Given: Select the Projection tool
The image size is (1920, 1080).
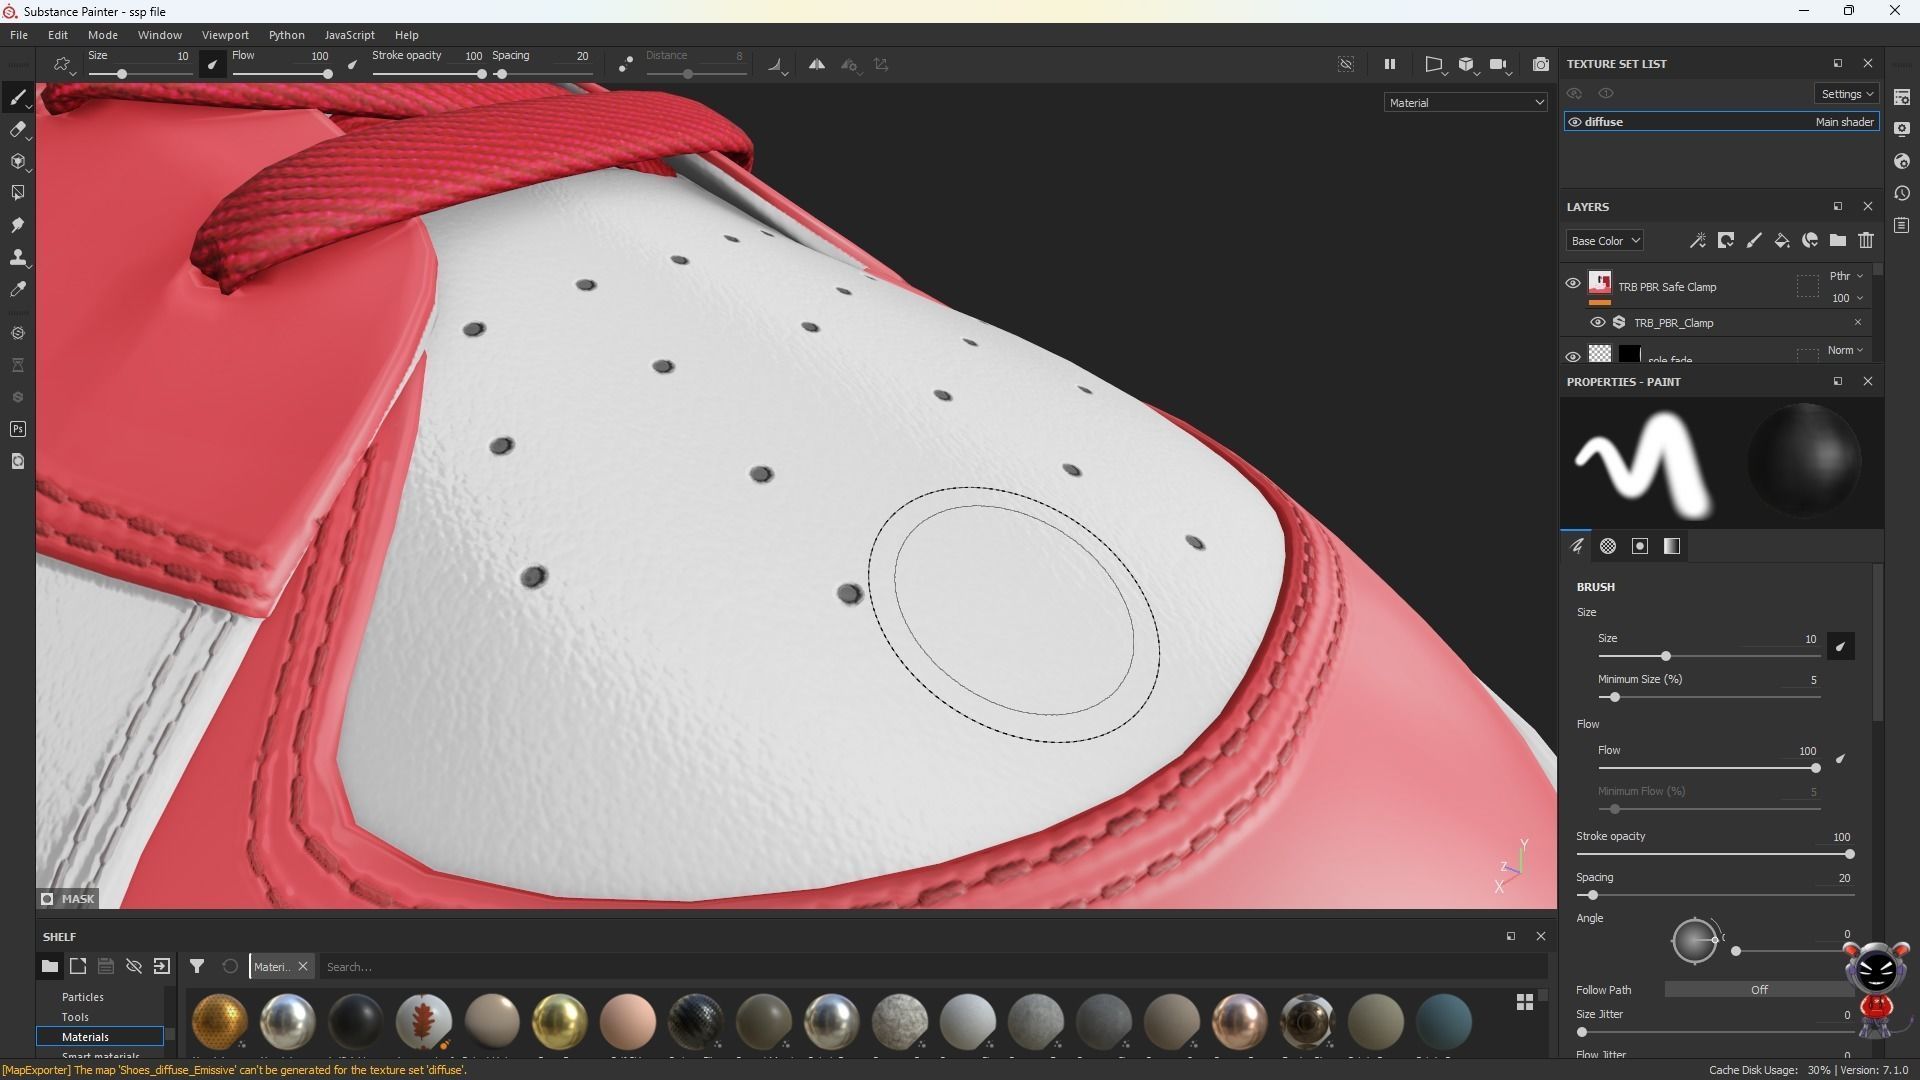Looking at the screenshot, I should [17, 161].
